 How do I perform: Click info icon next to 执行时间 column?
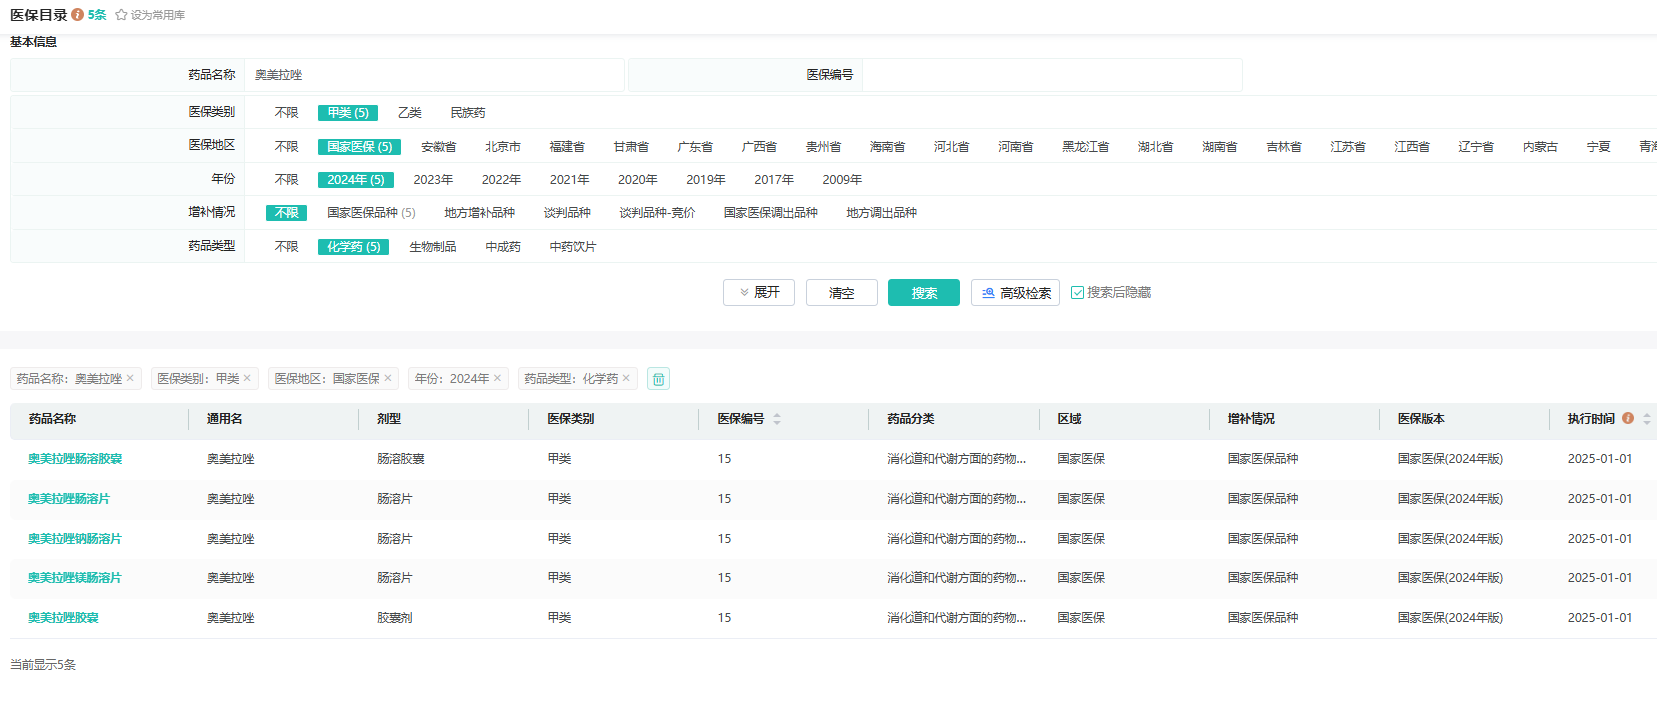click(1628, 418)
